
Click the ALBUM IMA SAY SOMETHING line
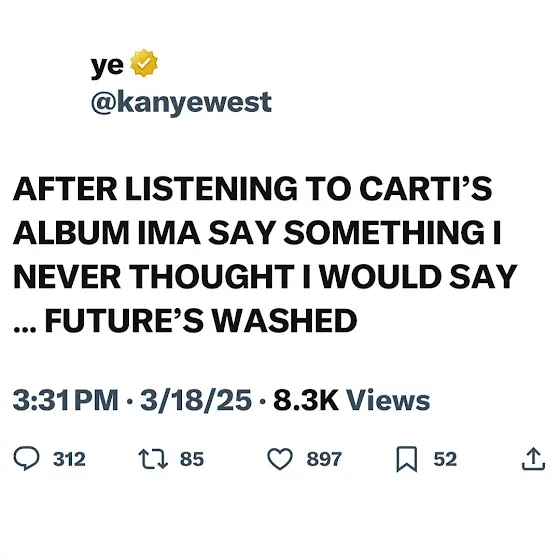pos(257,232)
